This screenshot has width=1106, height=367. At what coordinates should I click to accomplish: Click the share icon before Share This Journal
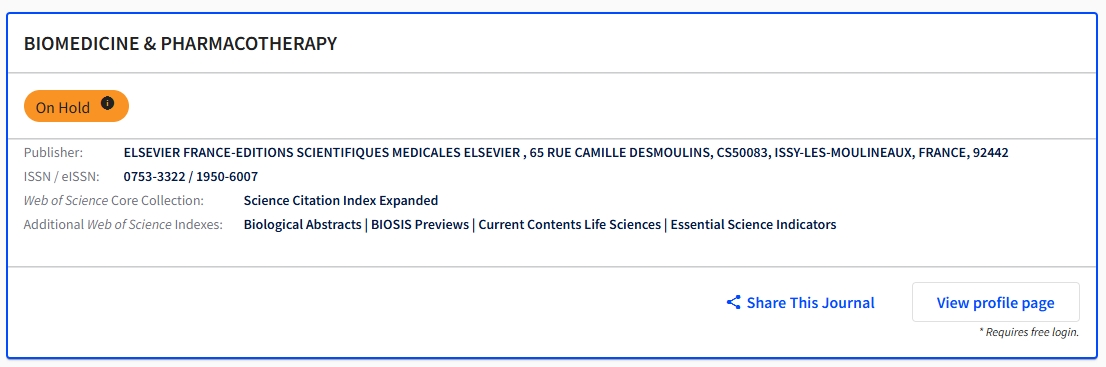pos(734,303)
